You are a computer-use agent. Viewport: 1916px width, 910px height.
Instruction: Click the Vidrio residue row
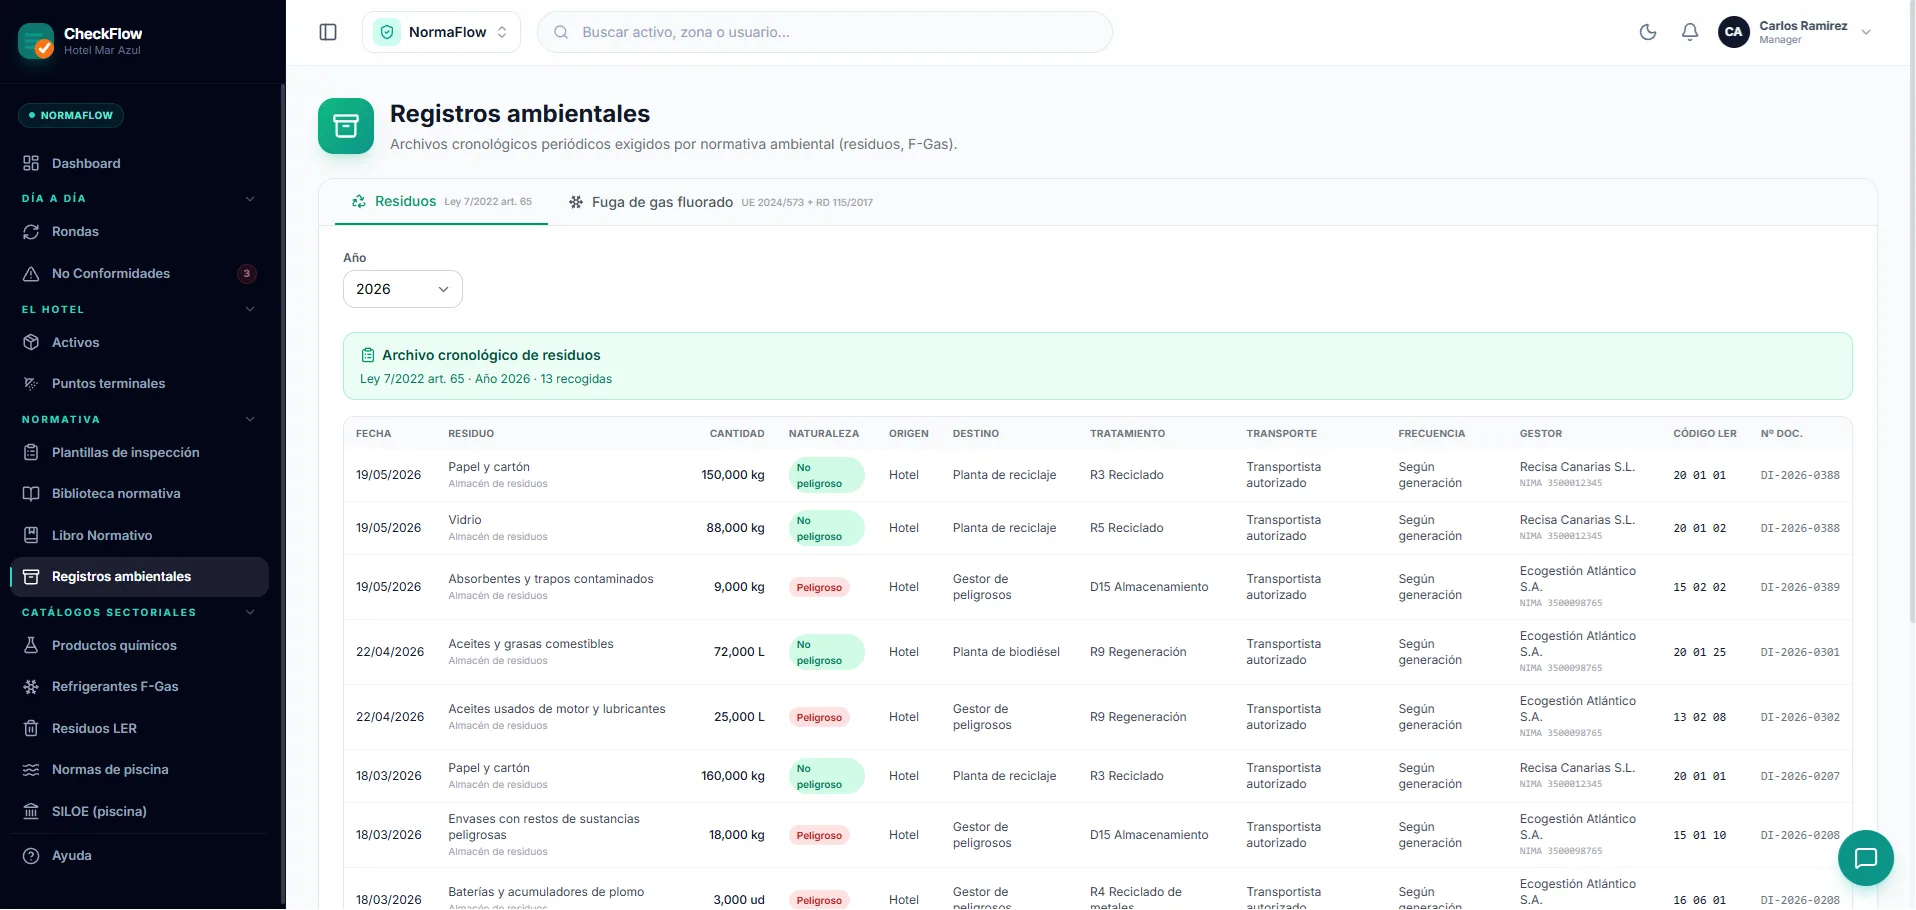pyautogui.click(x=1098, y=528)
